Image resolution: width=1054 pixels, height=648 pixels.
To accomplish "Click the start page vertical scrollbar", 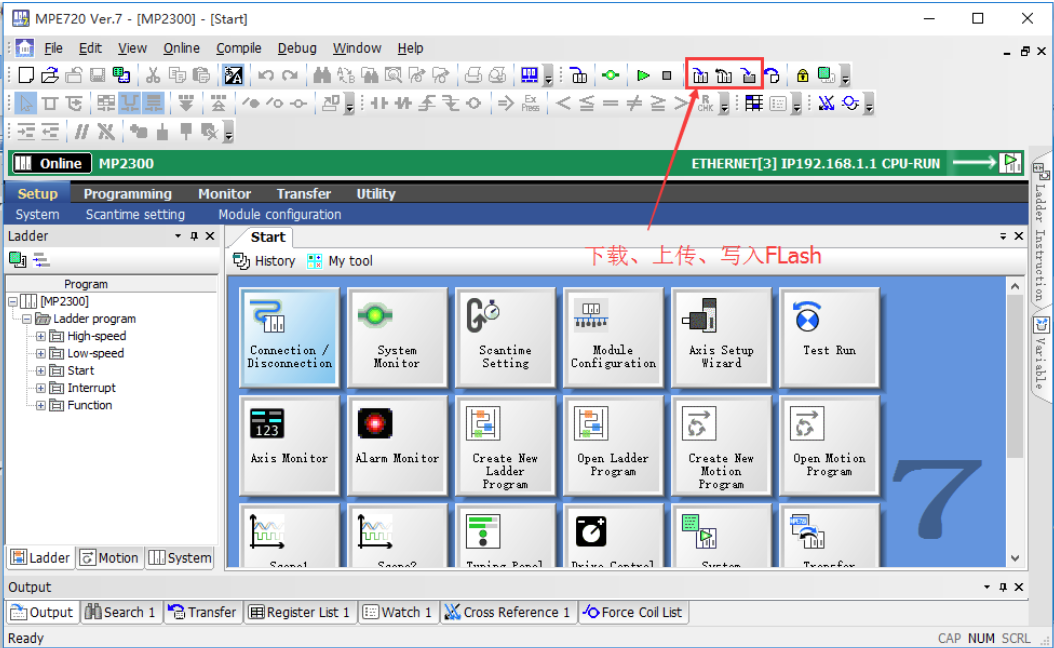I will pos(1015,420).
